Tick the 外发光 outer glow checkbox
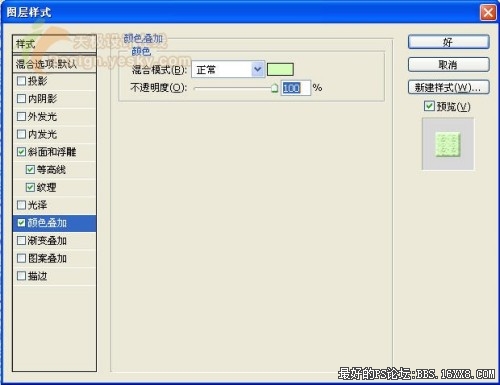This screenshot has height=385, width=500. coord(21,116)
